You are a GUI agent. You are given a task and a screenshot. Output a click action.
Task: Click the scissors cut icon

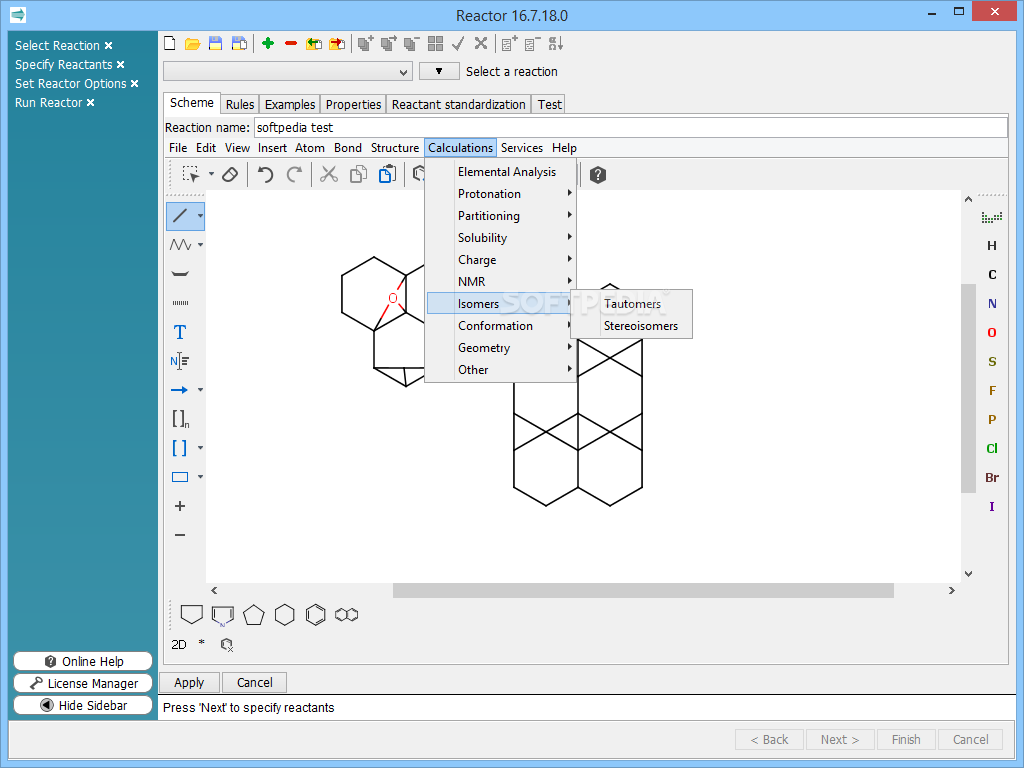[x=328, y=174]
